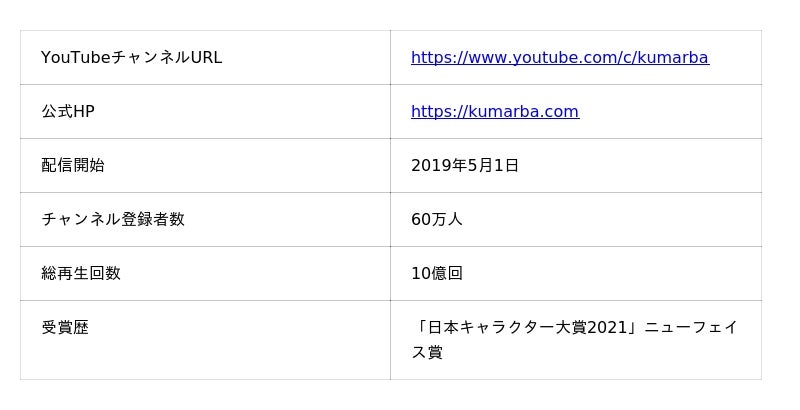800x410 pixels.
Task: Click the 60万人 subscriber count
Action: pyautogui.click(x=437, y=219)
